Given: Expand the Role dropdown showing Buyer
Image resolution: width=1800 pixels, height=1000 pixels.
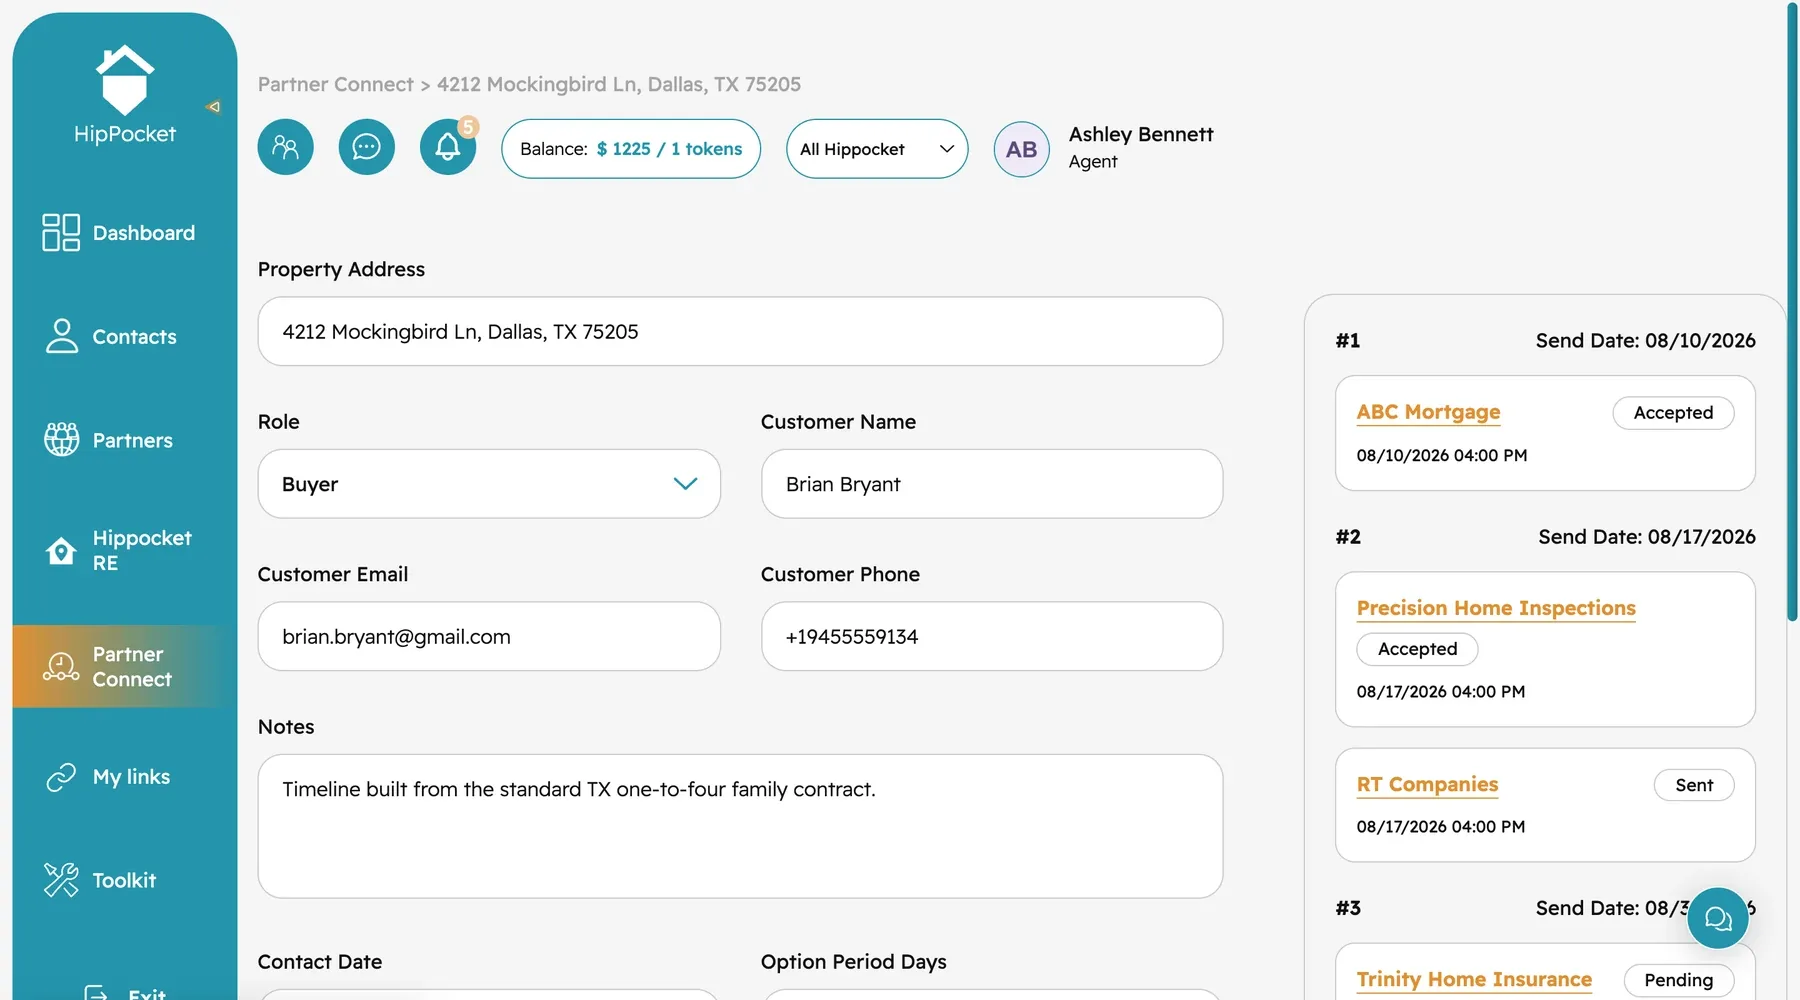Looking at the screenshot, I should (489, 484).
